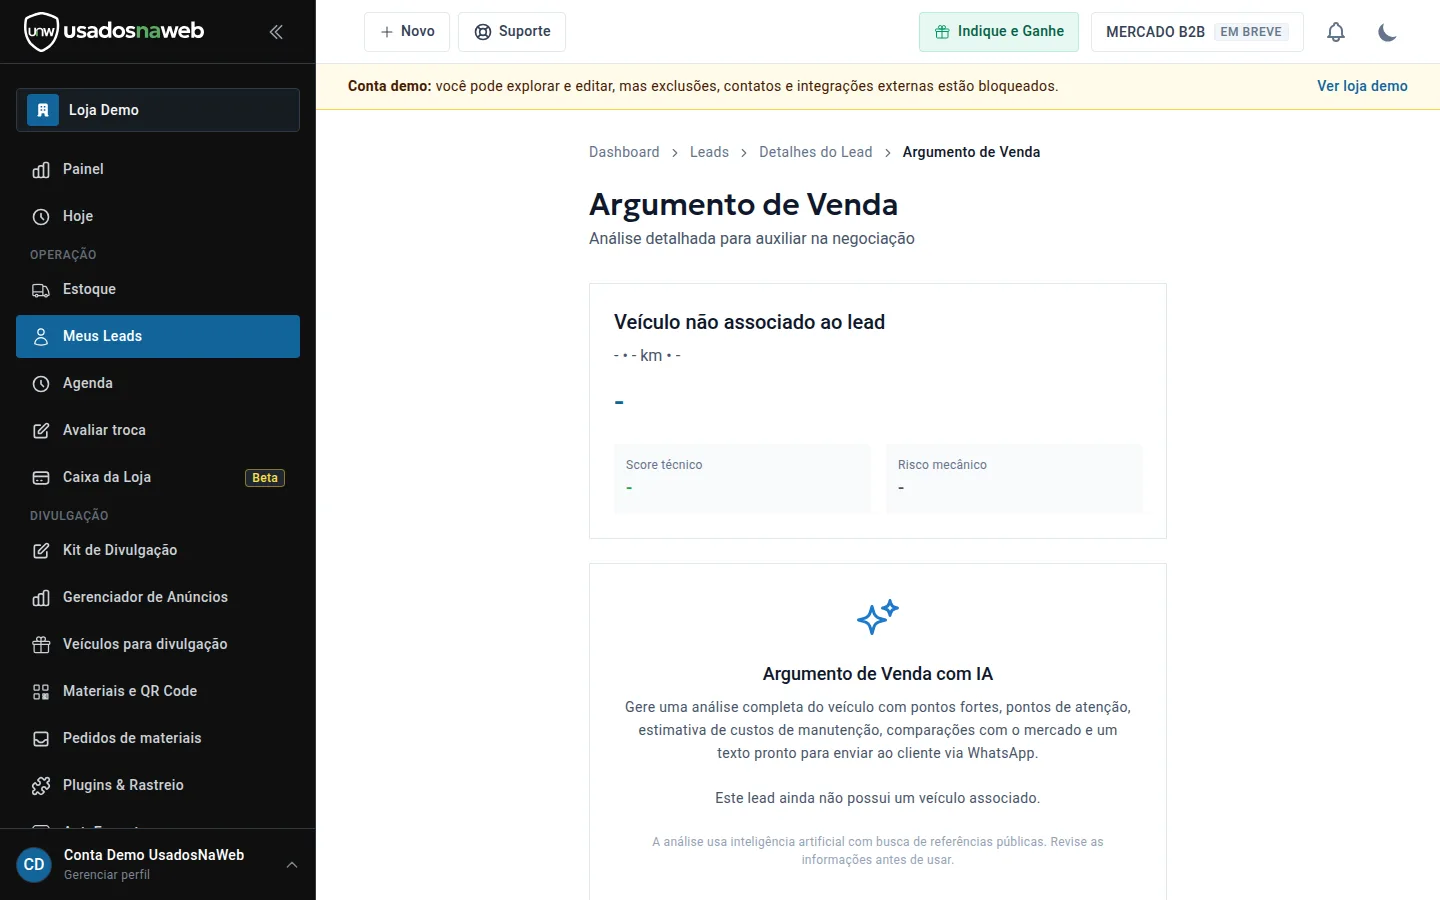Image resolution: width=1440 pixels, height=900 pixels.
Task: Click the Veículos para divulgação gift icon
Action: pyautogui.click(x=41, y=645)
